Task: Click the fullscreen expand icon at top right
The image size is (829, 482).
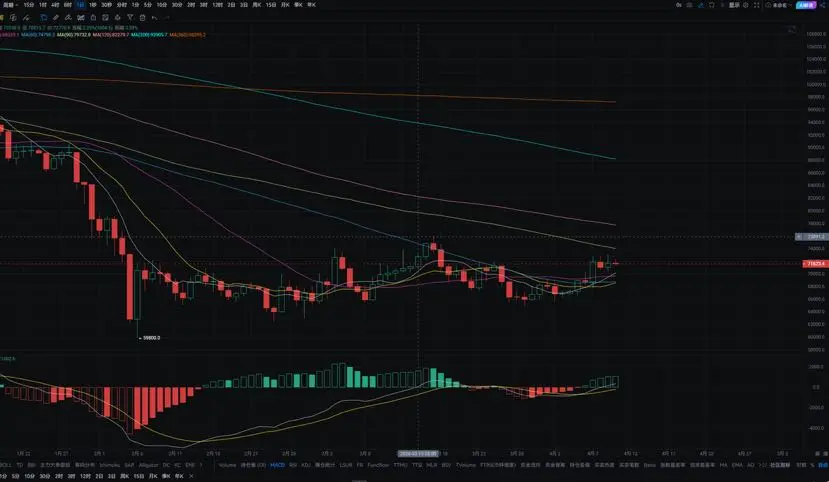Action: point(757,5)
